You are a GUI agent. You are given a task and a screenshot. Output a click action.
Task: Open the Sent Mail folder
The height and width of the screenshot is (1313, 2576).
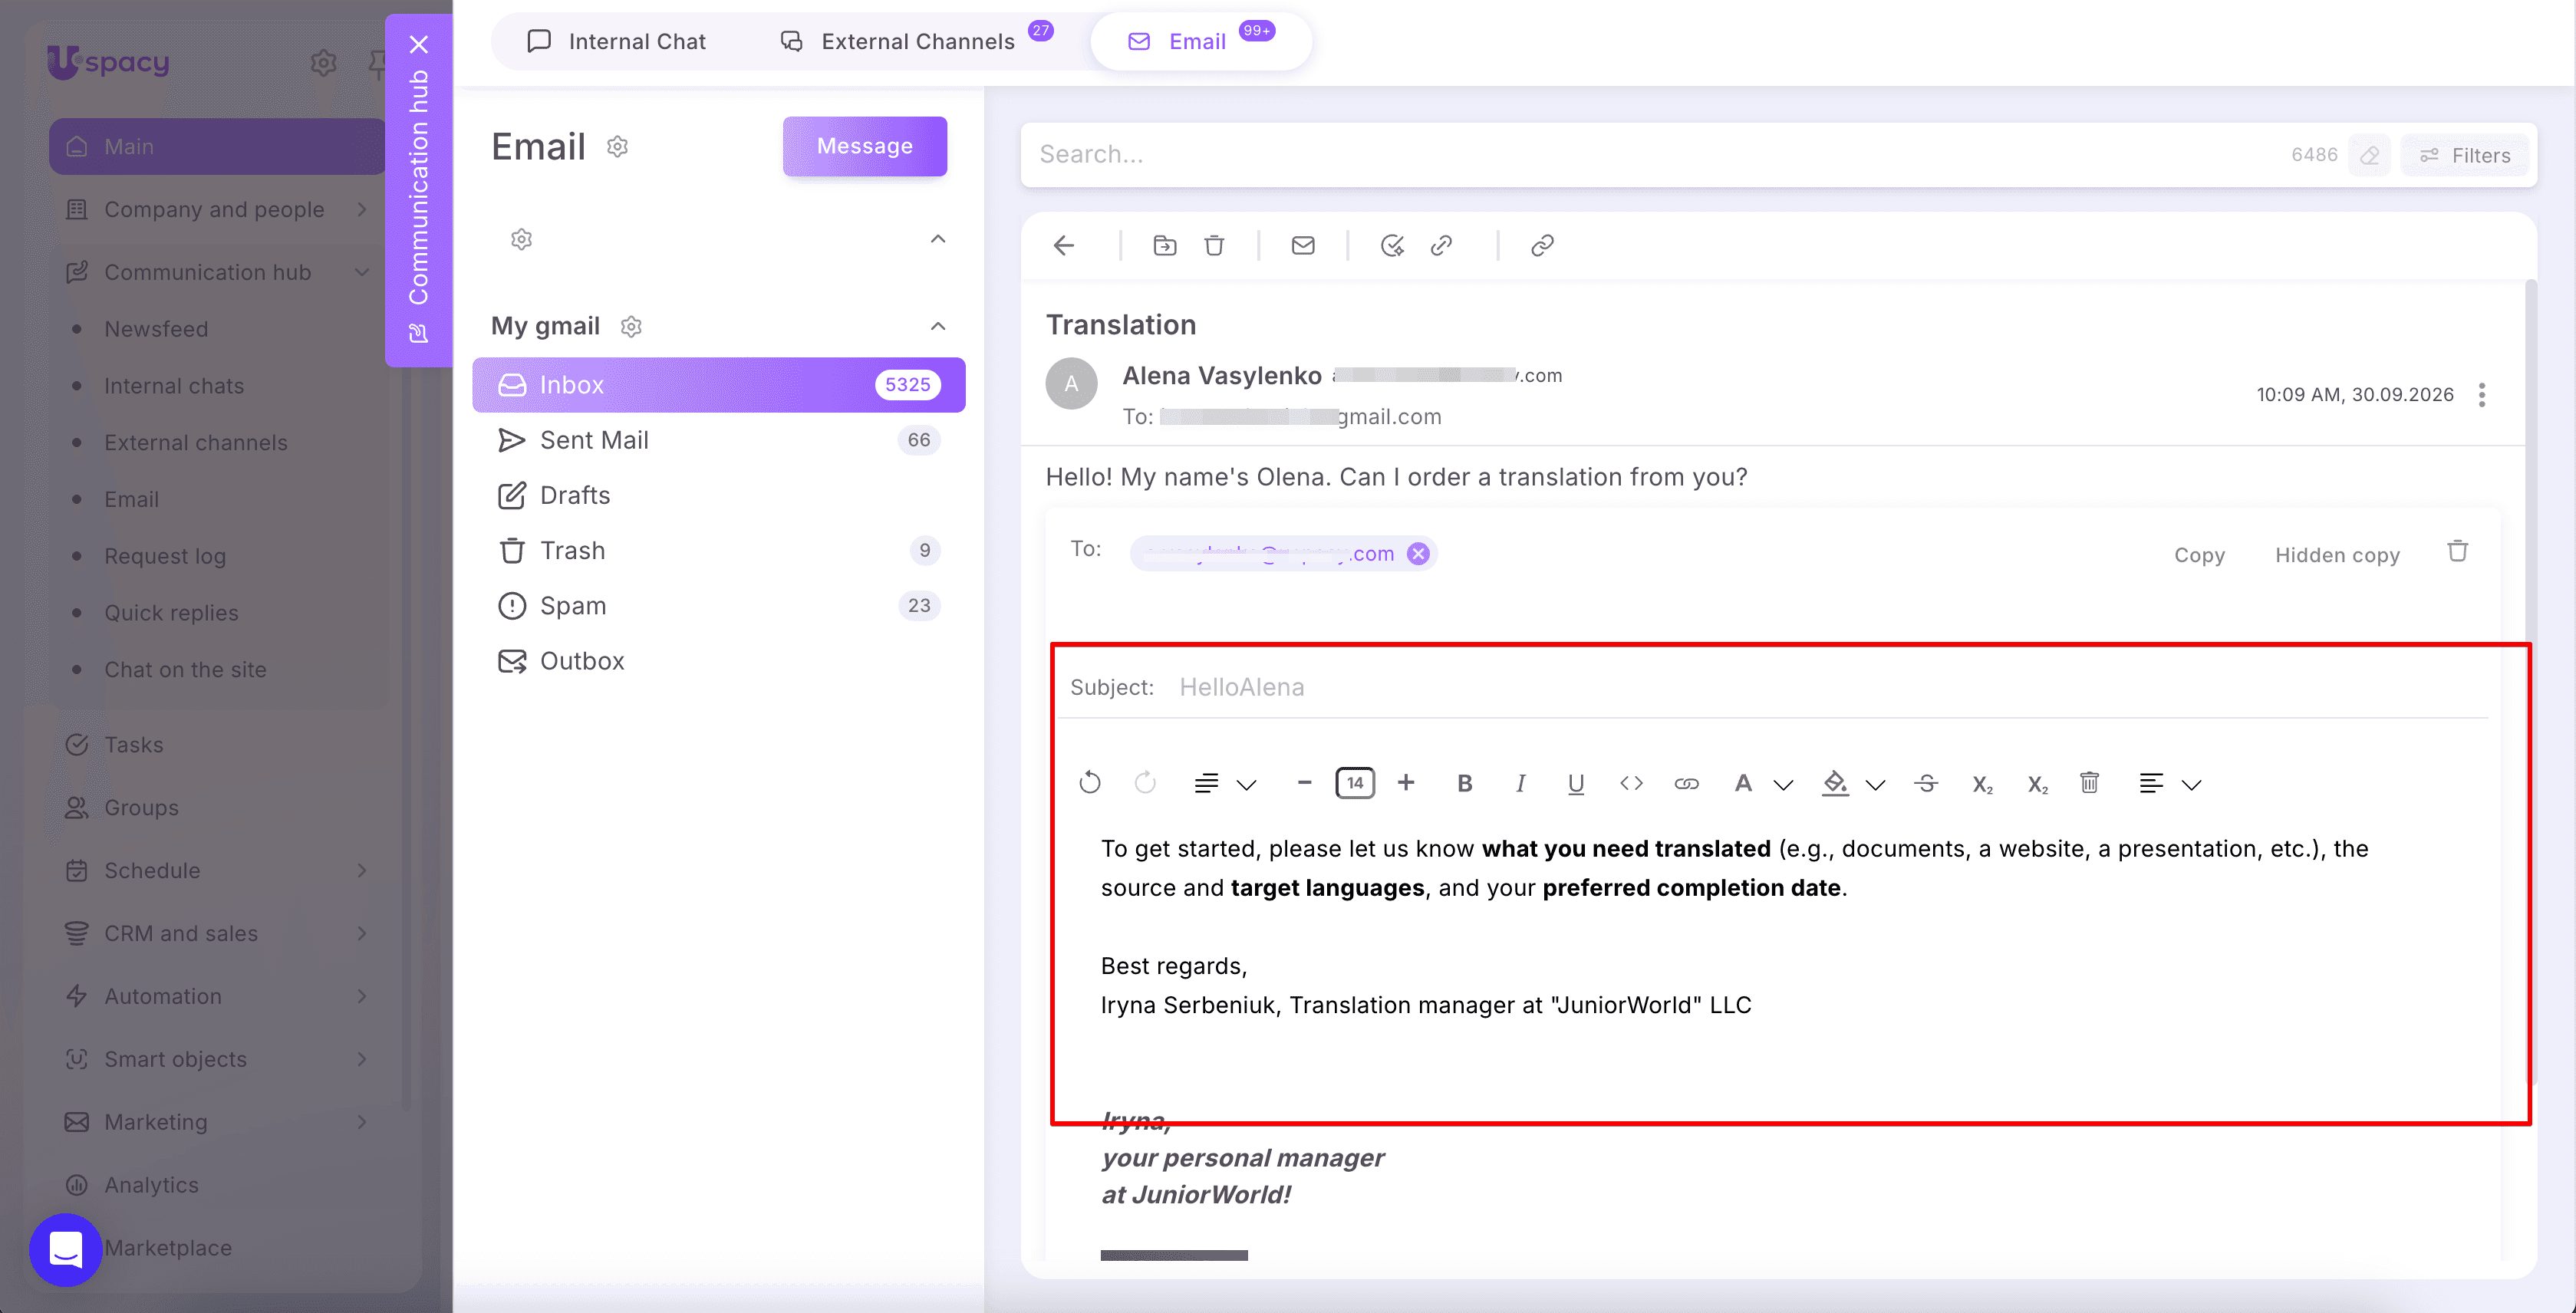[718, 440]
